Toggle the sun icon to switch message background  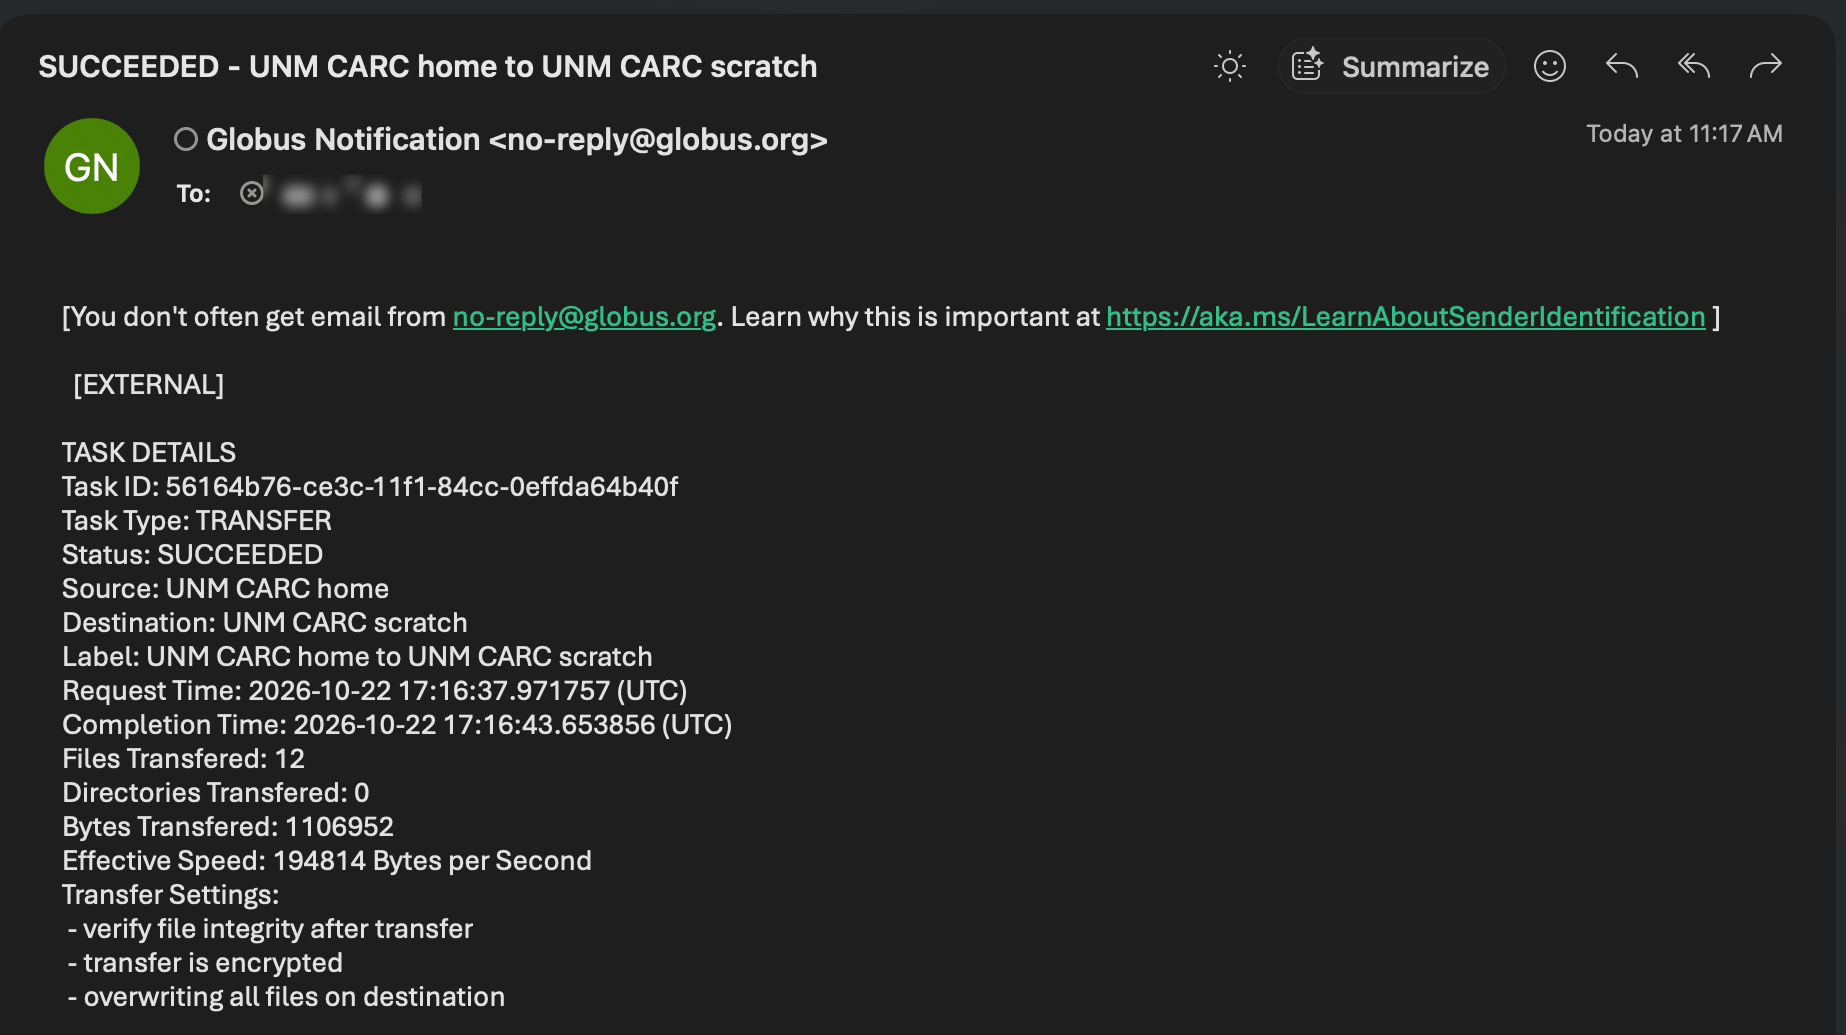[1229, 67]
